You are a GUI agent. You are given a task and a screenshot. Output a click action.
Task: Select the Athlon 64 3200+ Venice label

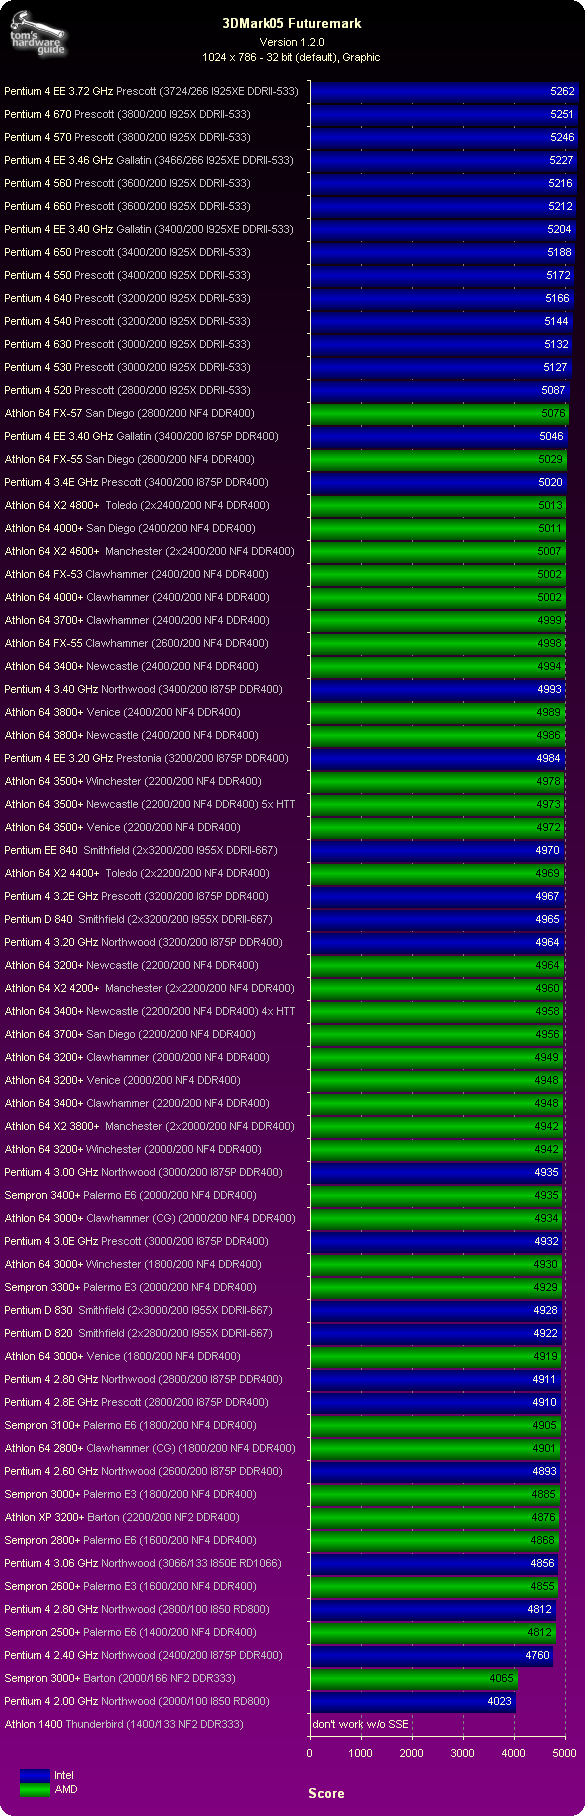[x=123, y=1080]
